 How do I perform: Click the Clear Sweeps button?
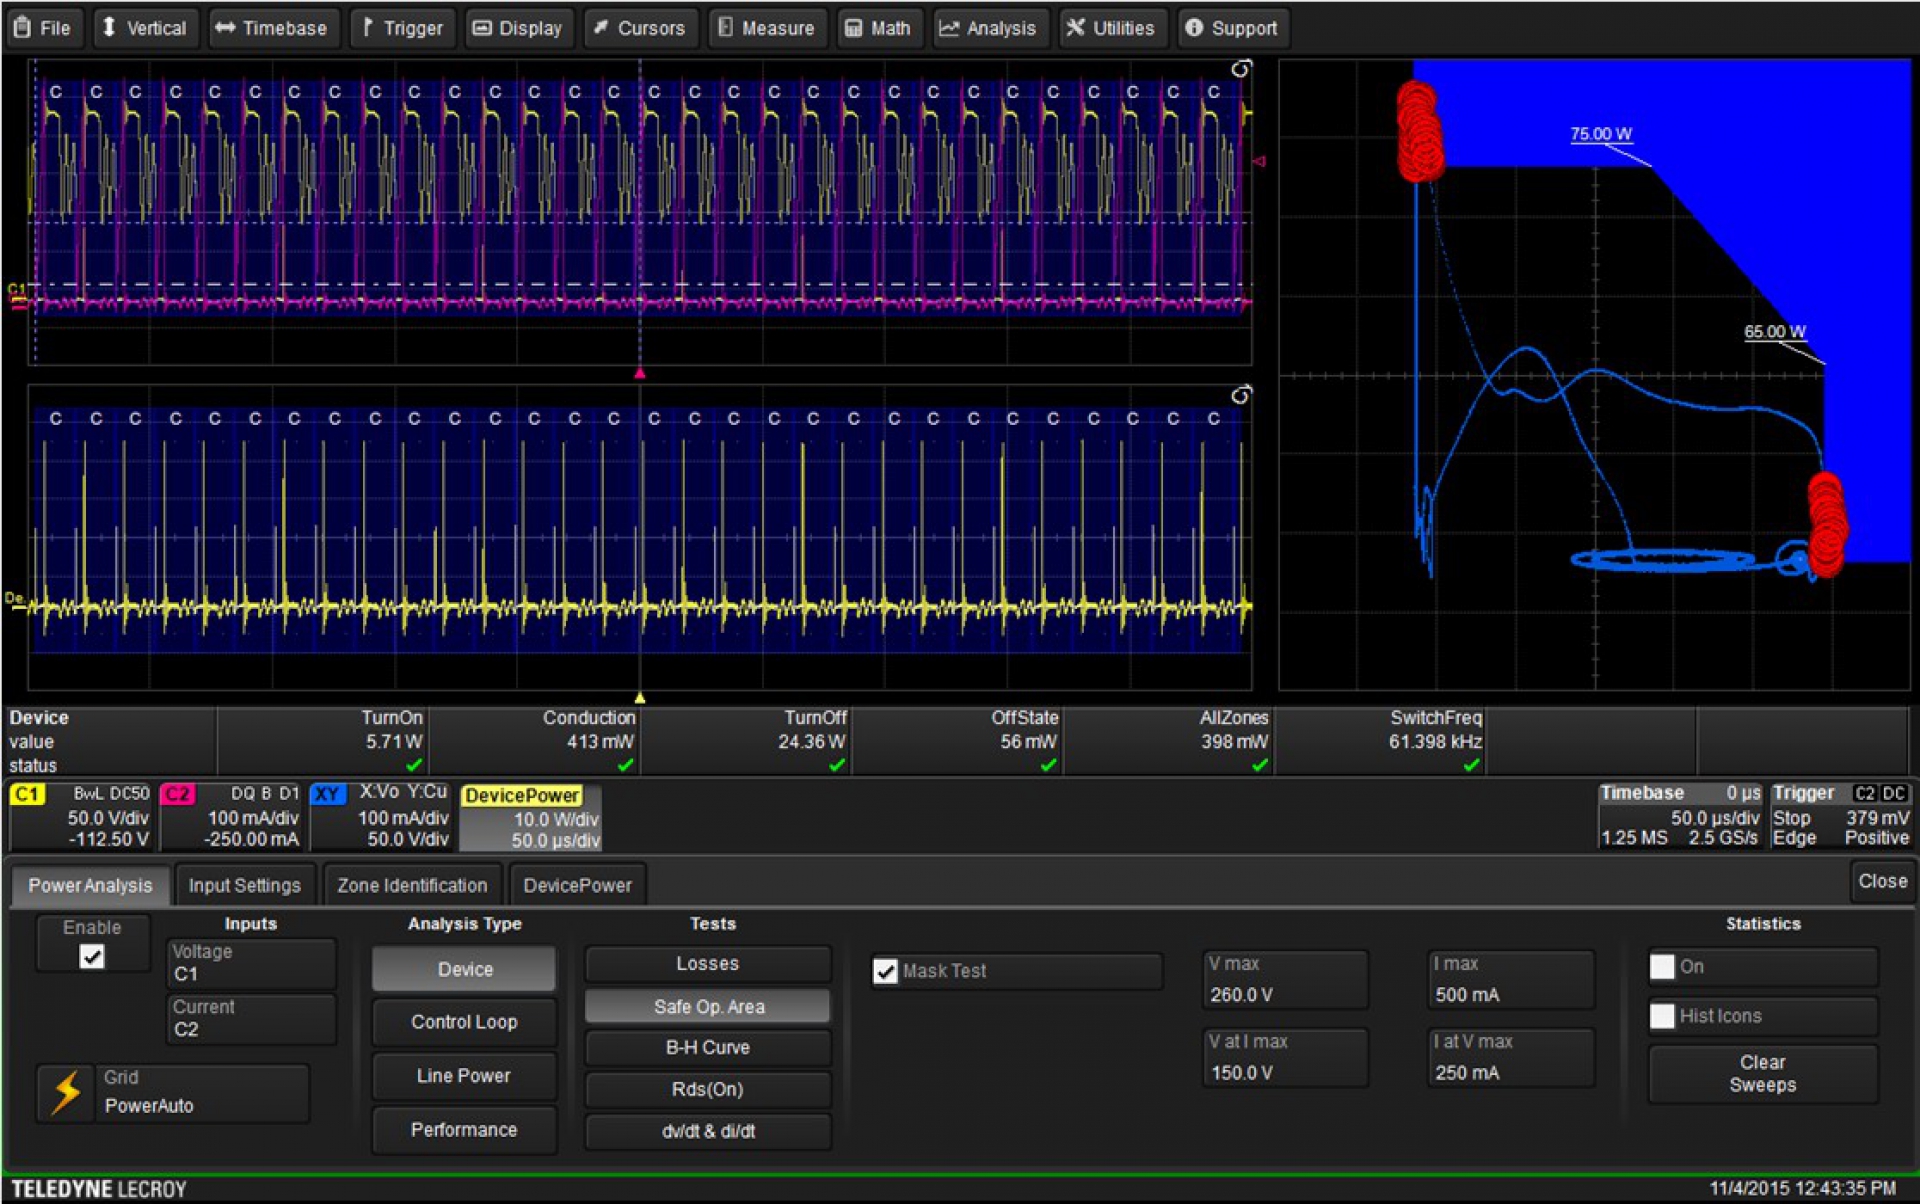point(1762,1074)
